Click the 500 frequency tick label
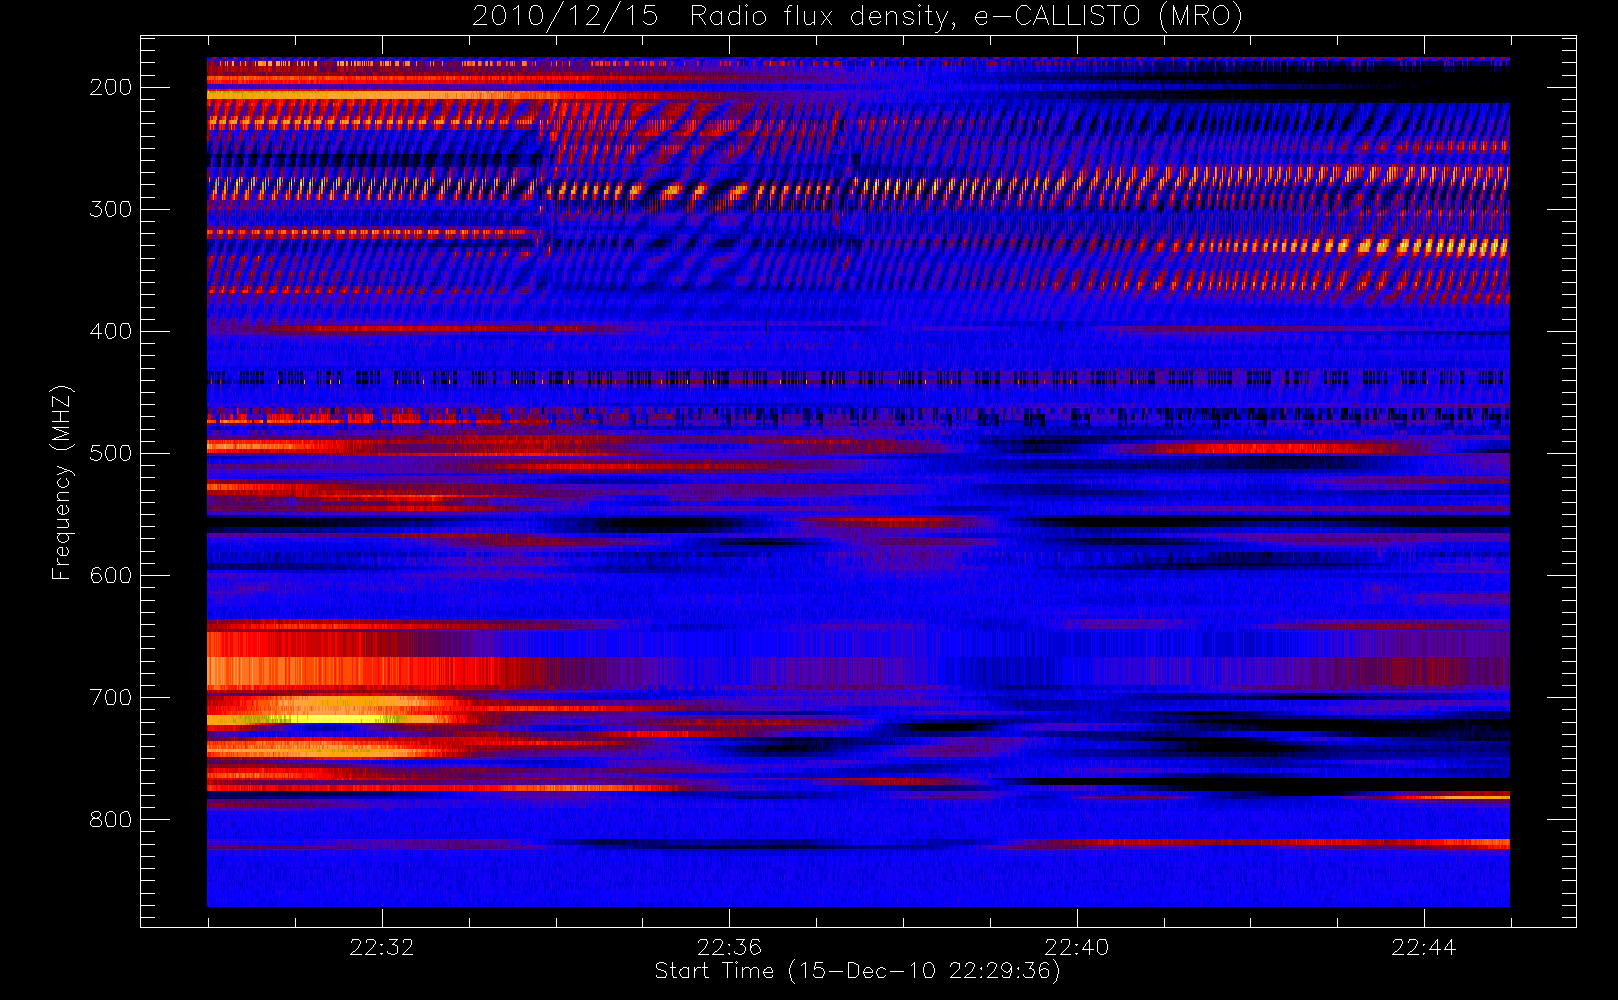Image resolution: width=1618 pixels, height=1000 pixels. [110, 454]
